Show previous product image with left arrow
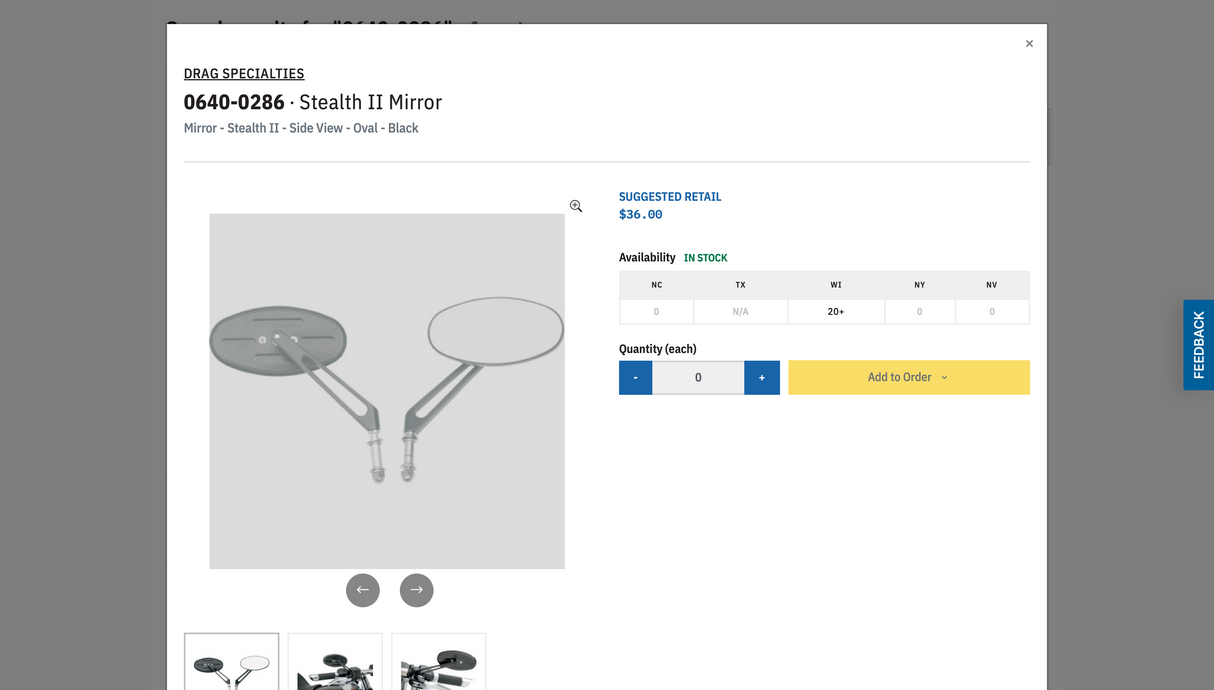Screen dimensions: 1214x690 click(363, 590)
